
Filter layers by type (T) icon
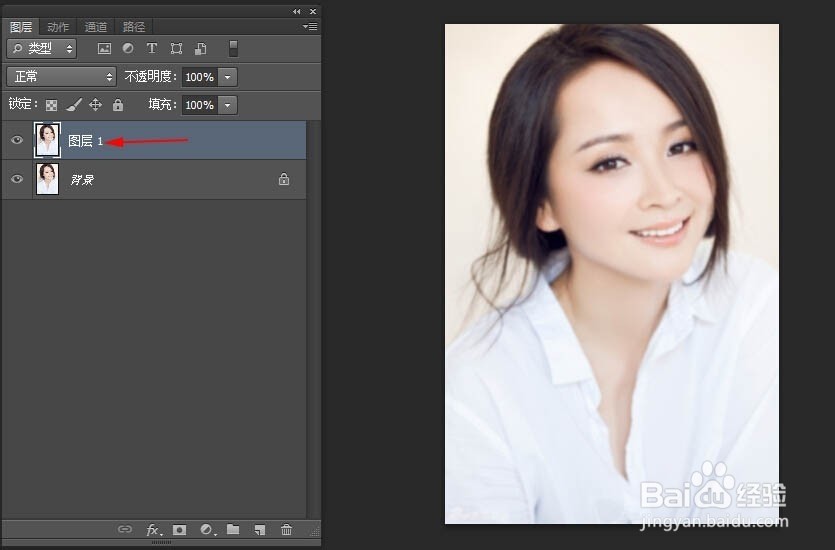tap(152, 48)
